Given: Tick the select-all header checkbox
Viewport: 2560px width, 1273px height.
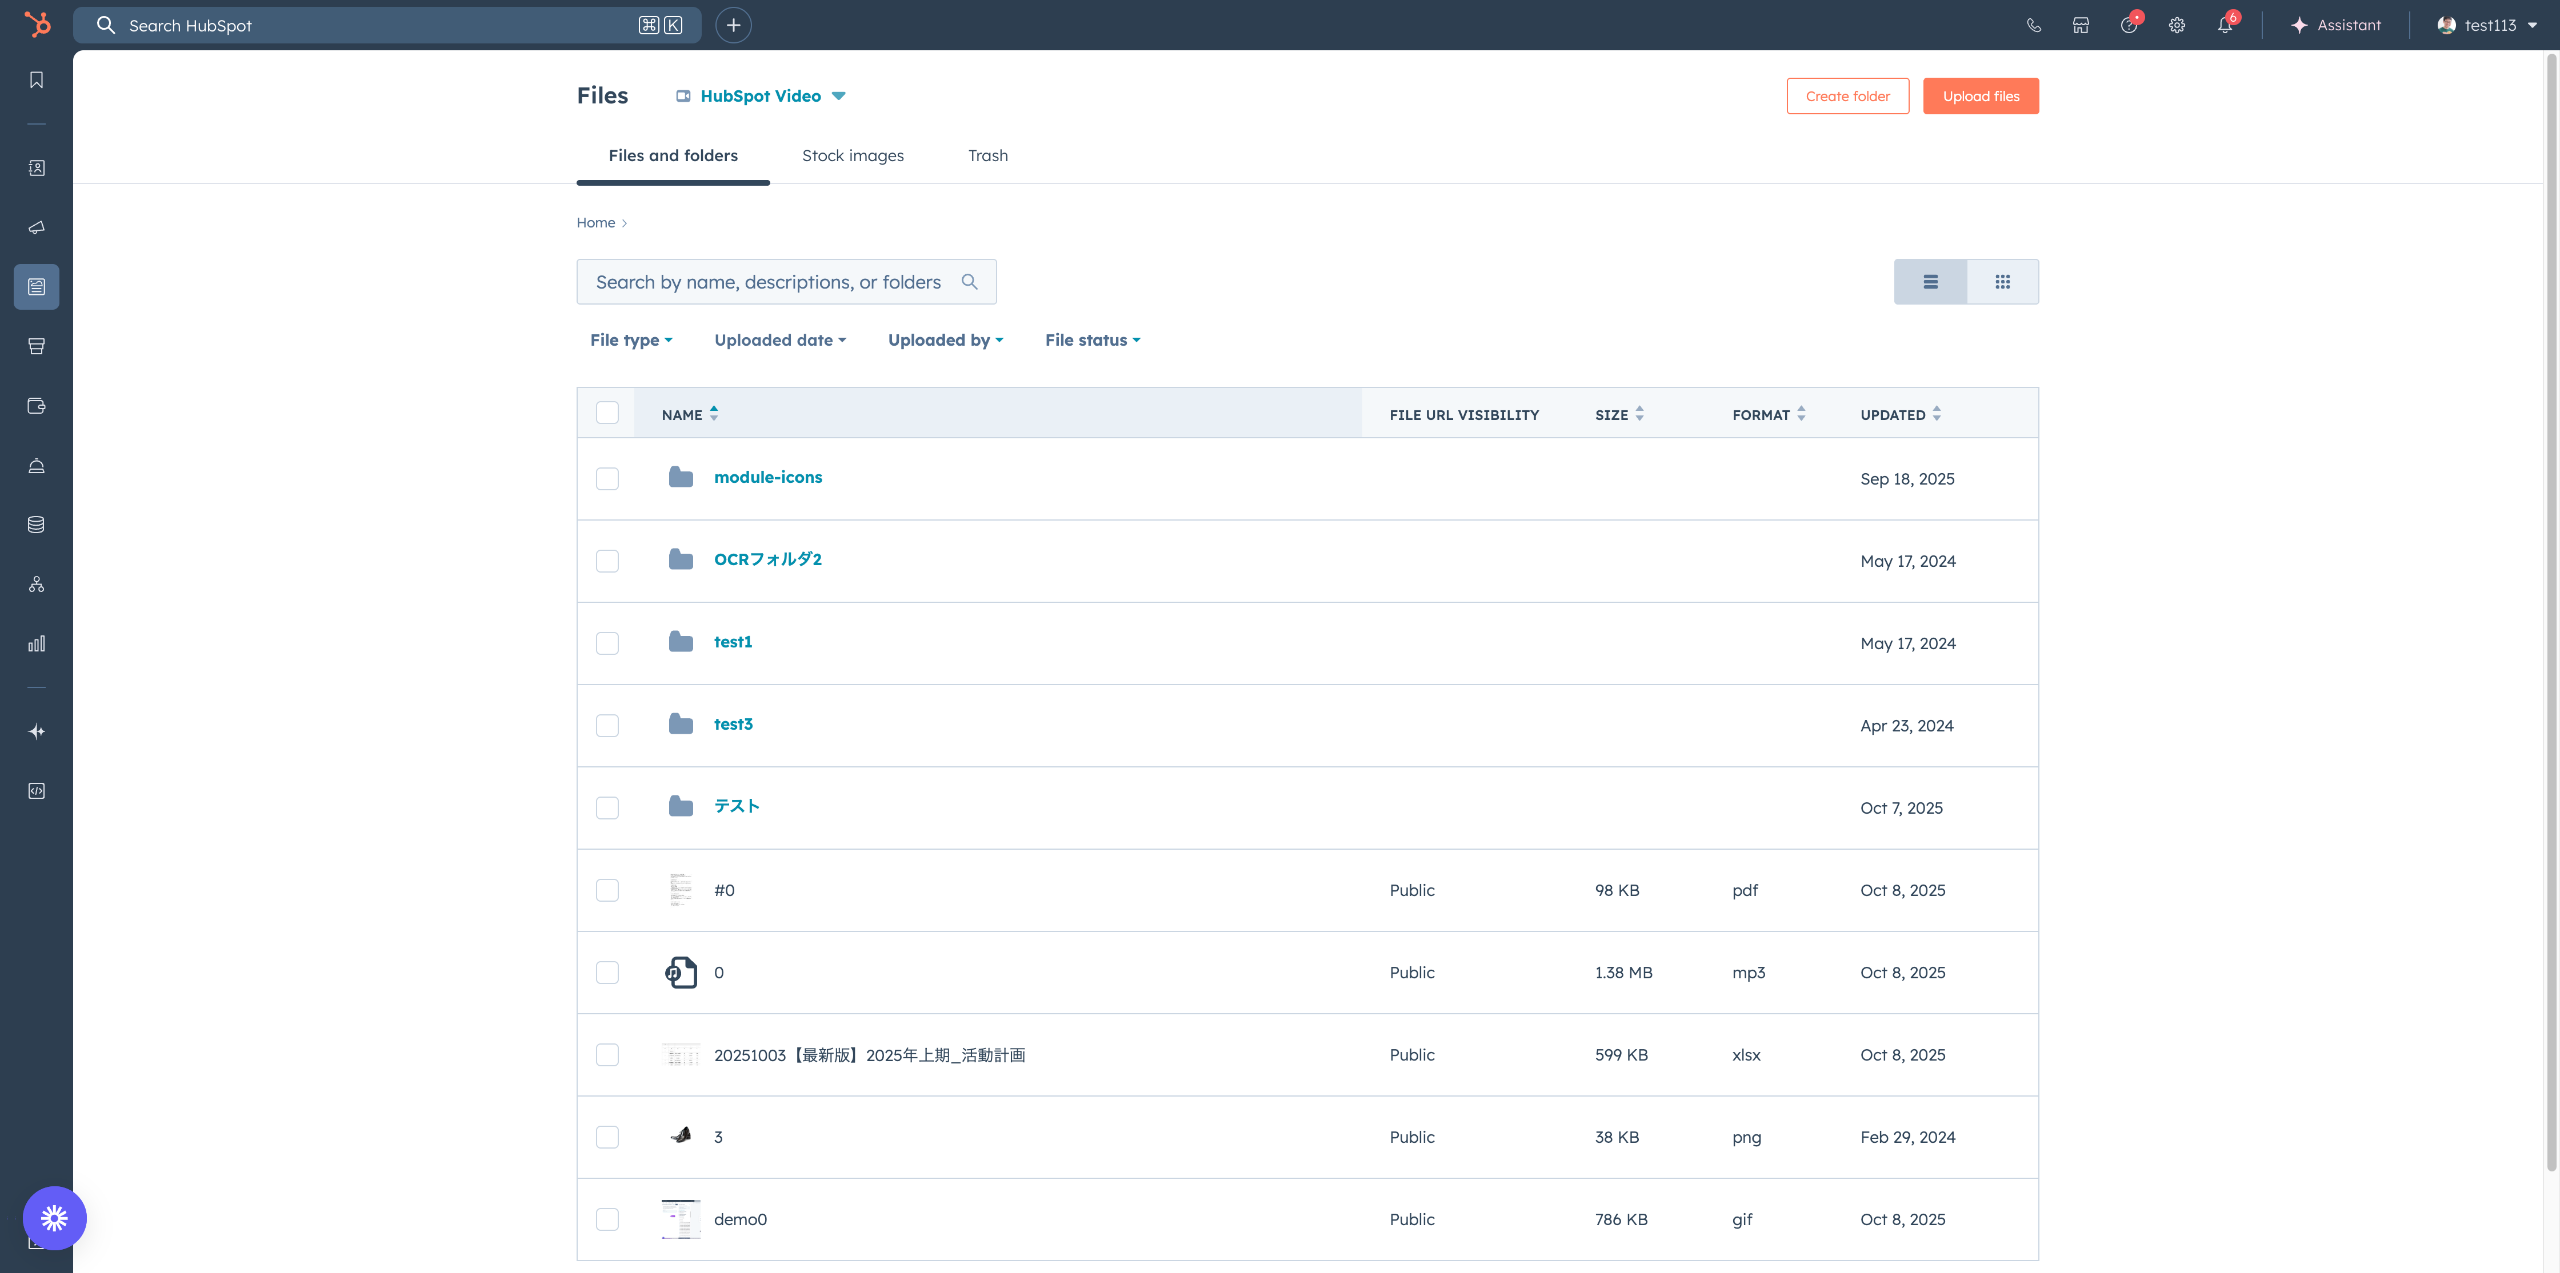Looking at the screenshot, I should pos(607,413).
